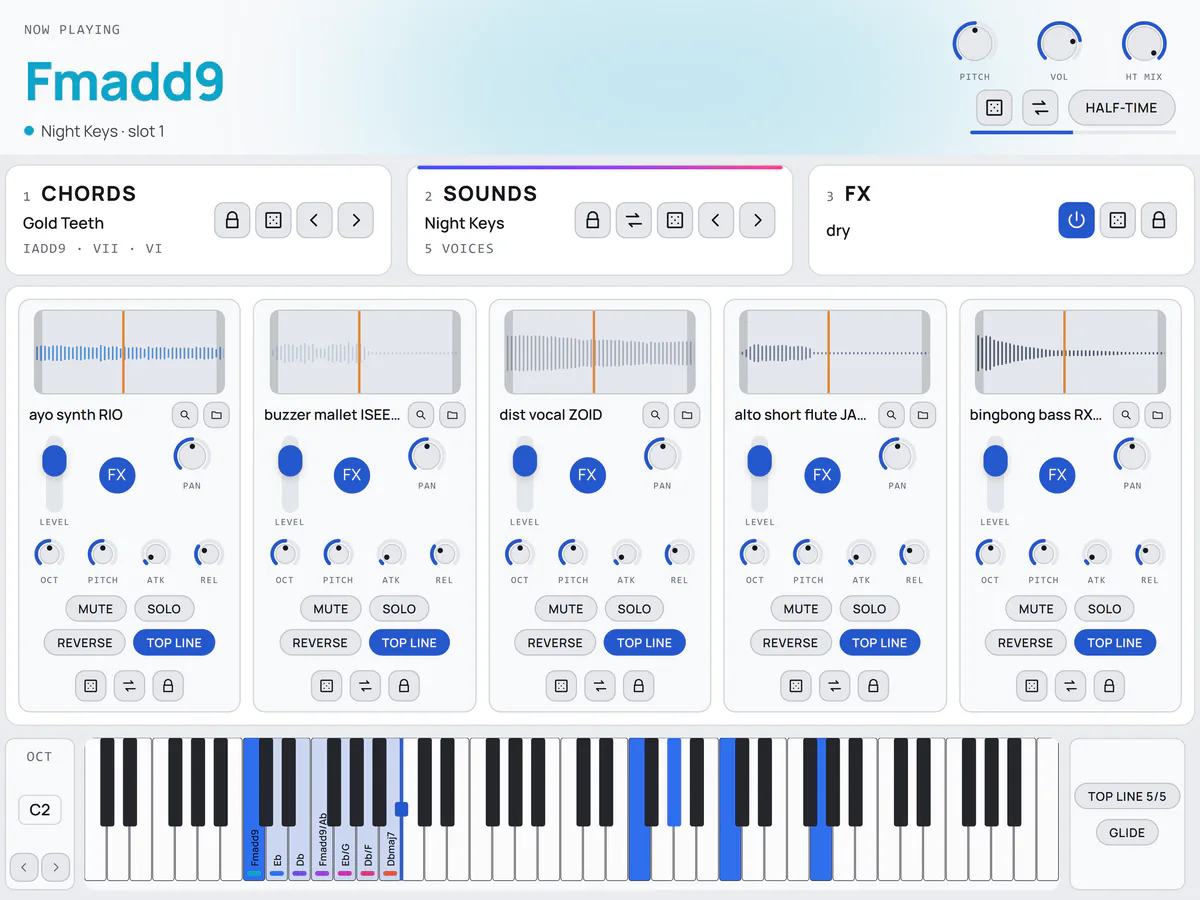Mute the bingbong bass voice
The width and height of the screenshot is (1200, 900).
tap(1036, 609)
